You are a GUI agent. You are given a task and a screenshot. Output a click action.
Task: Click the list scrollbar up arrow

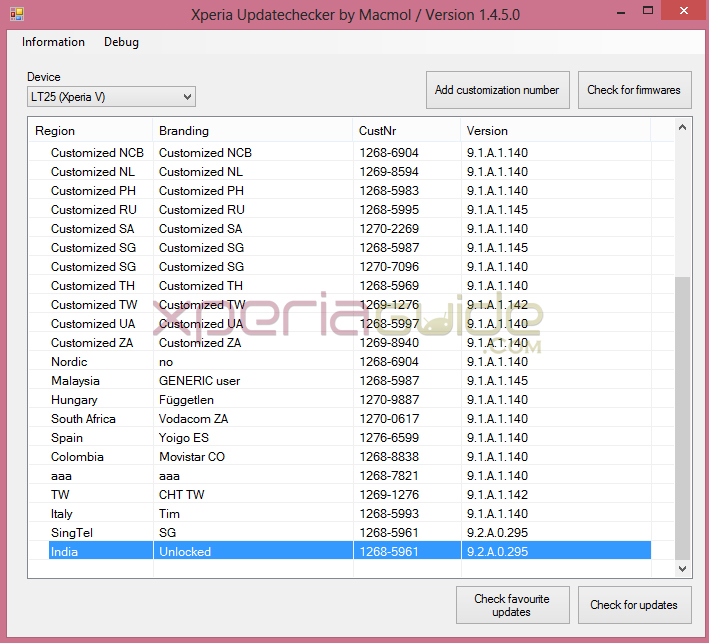[682, 128]
